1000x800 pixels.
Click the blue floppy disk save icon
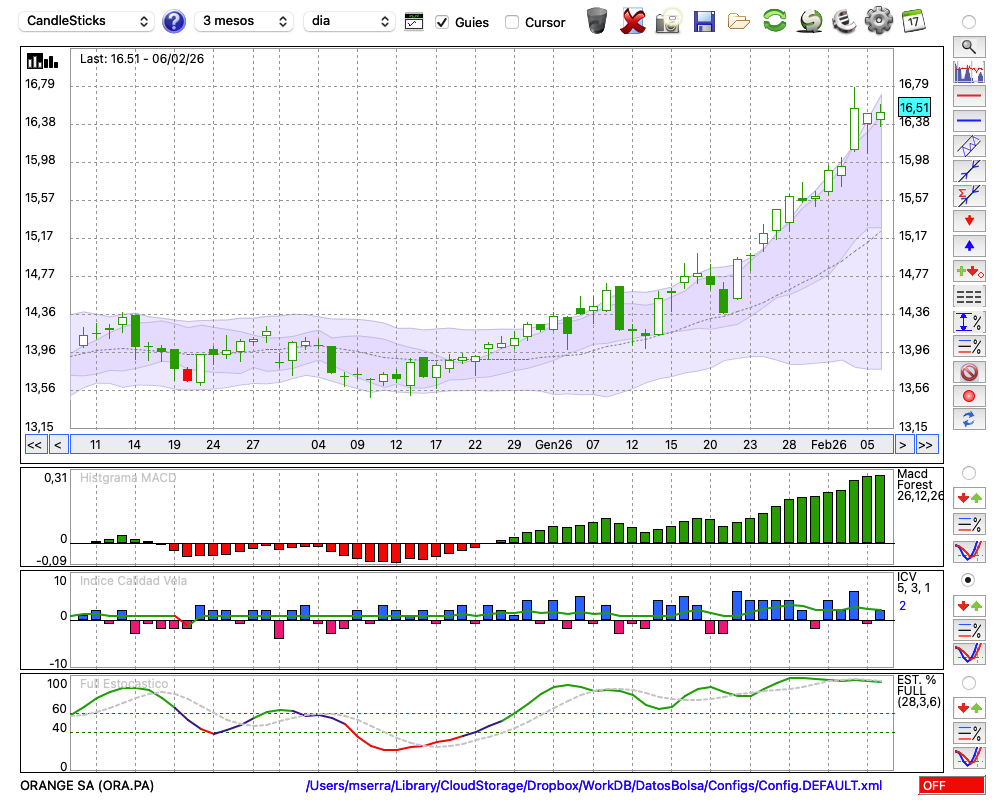pyautogui.click(x=704, y=21)
